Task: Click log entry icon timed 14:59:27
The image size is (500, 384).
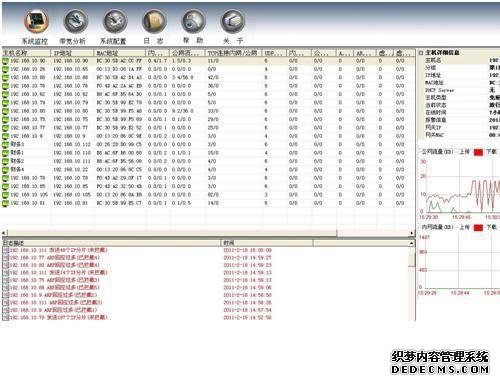Action: [x=5, y=258]
